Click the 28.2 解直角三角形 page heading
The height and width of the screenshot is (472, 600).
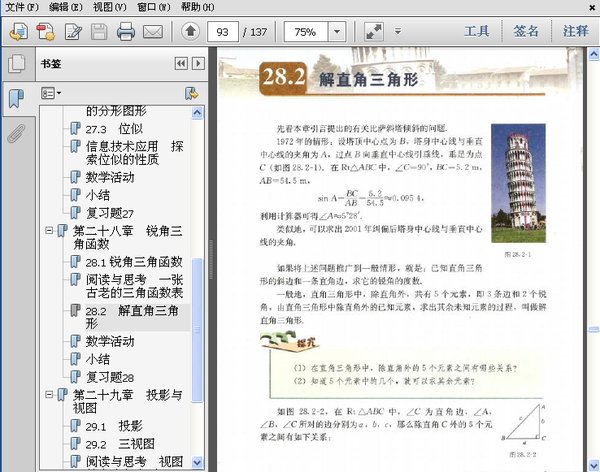pyautogui.click(x=340, y=78)
